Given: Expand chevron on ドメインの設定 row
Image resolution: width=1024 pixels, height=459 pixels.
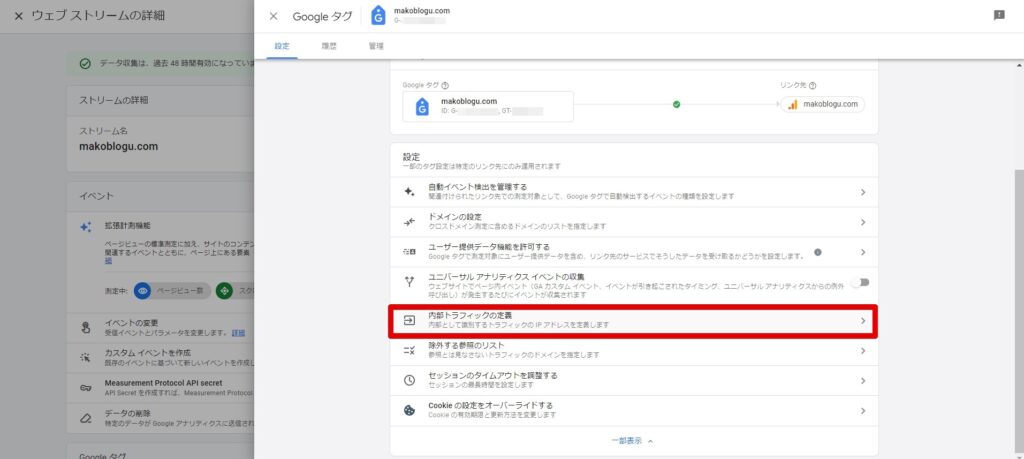Looking at the screenshot, I should pyautogui.click(x=863, y=222).
